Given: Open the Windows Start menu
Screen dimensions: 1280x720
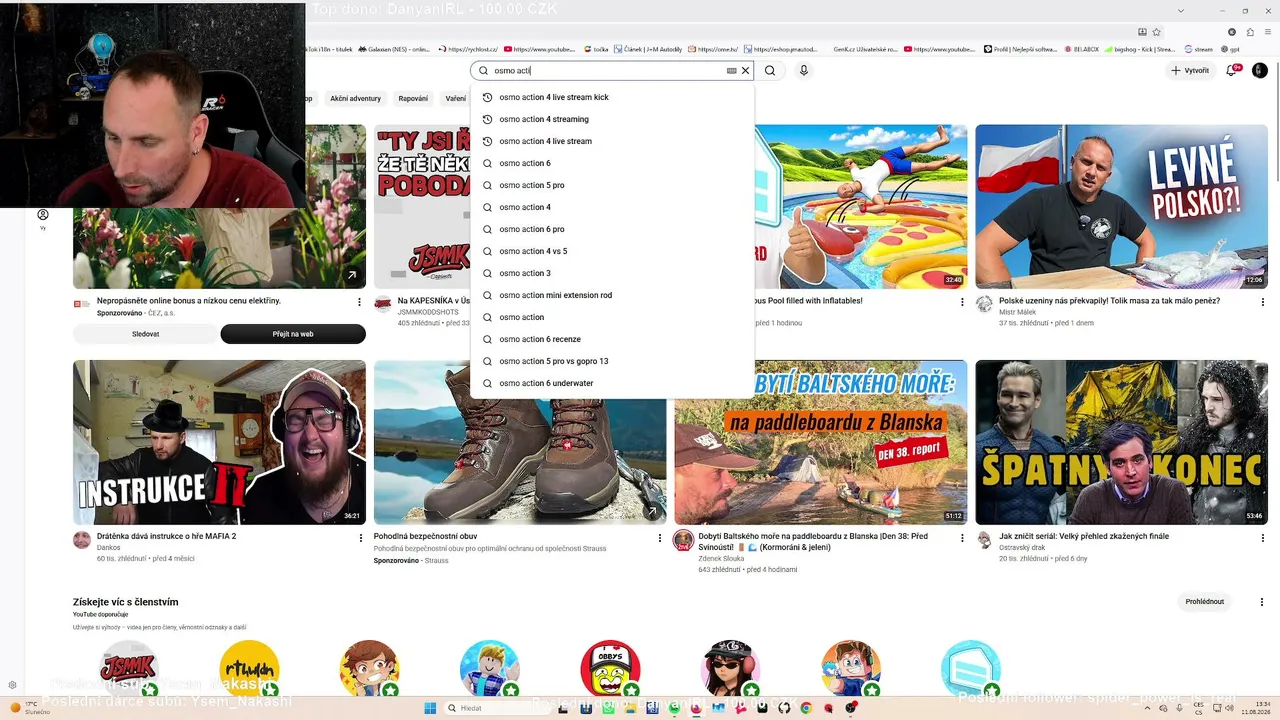Looking at the screenshot, I should pos(430,708).
